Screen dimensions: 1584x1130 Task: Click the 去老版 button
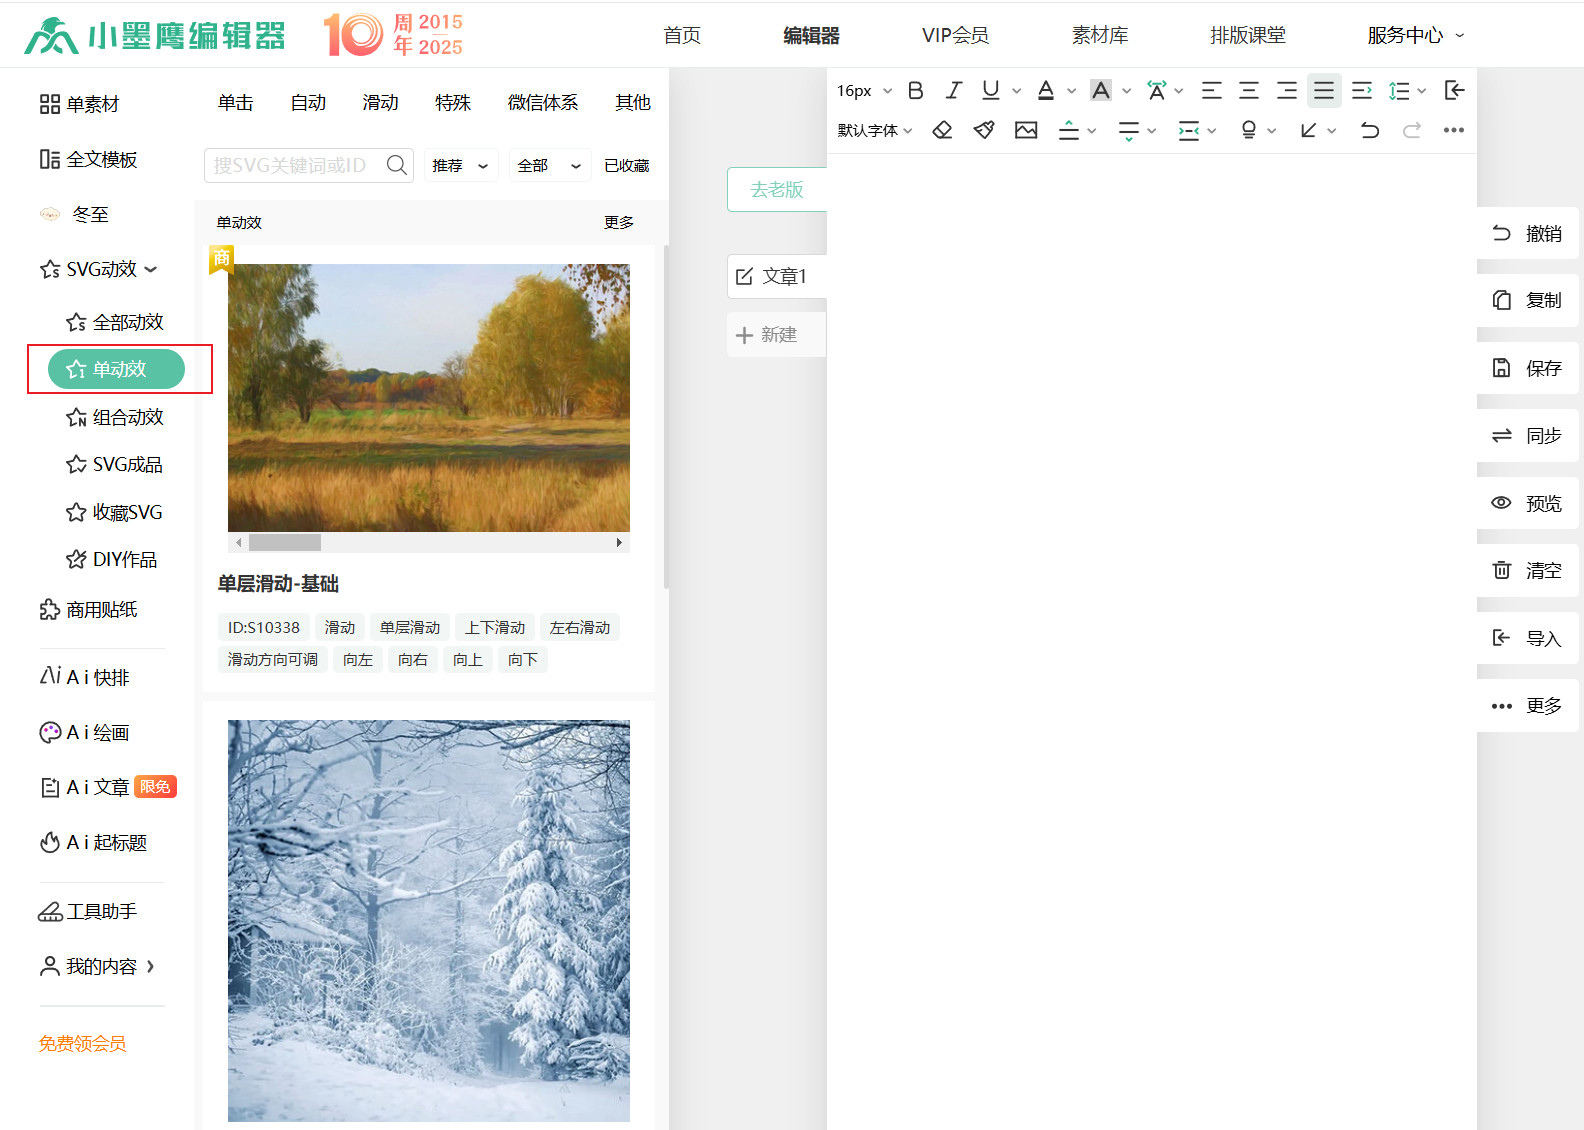777,189
